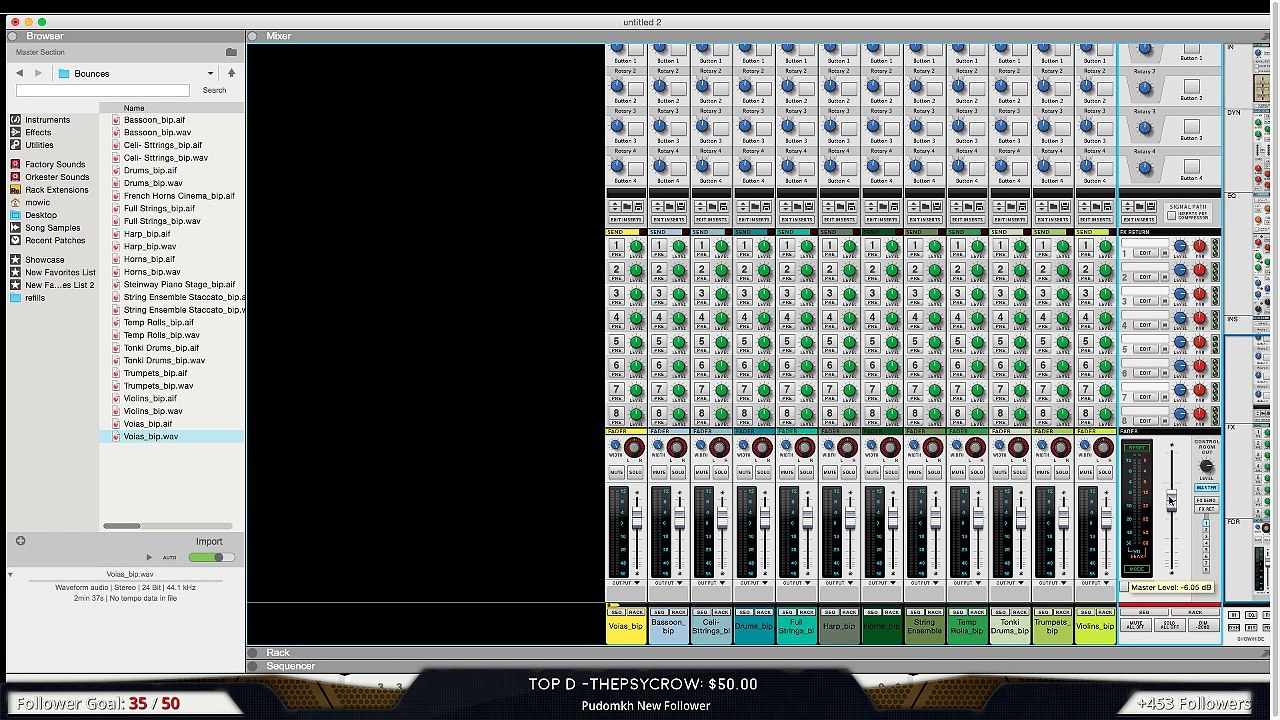Click the browser back navigation arrow
Image resolution: width=1280 pixels, height=720 pixels.
tap(19, 73)
